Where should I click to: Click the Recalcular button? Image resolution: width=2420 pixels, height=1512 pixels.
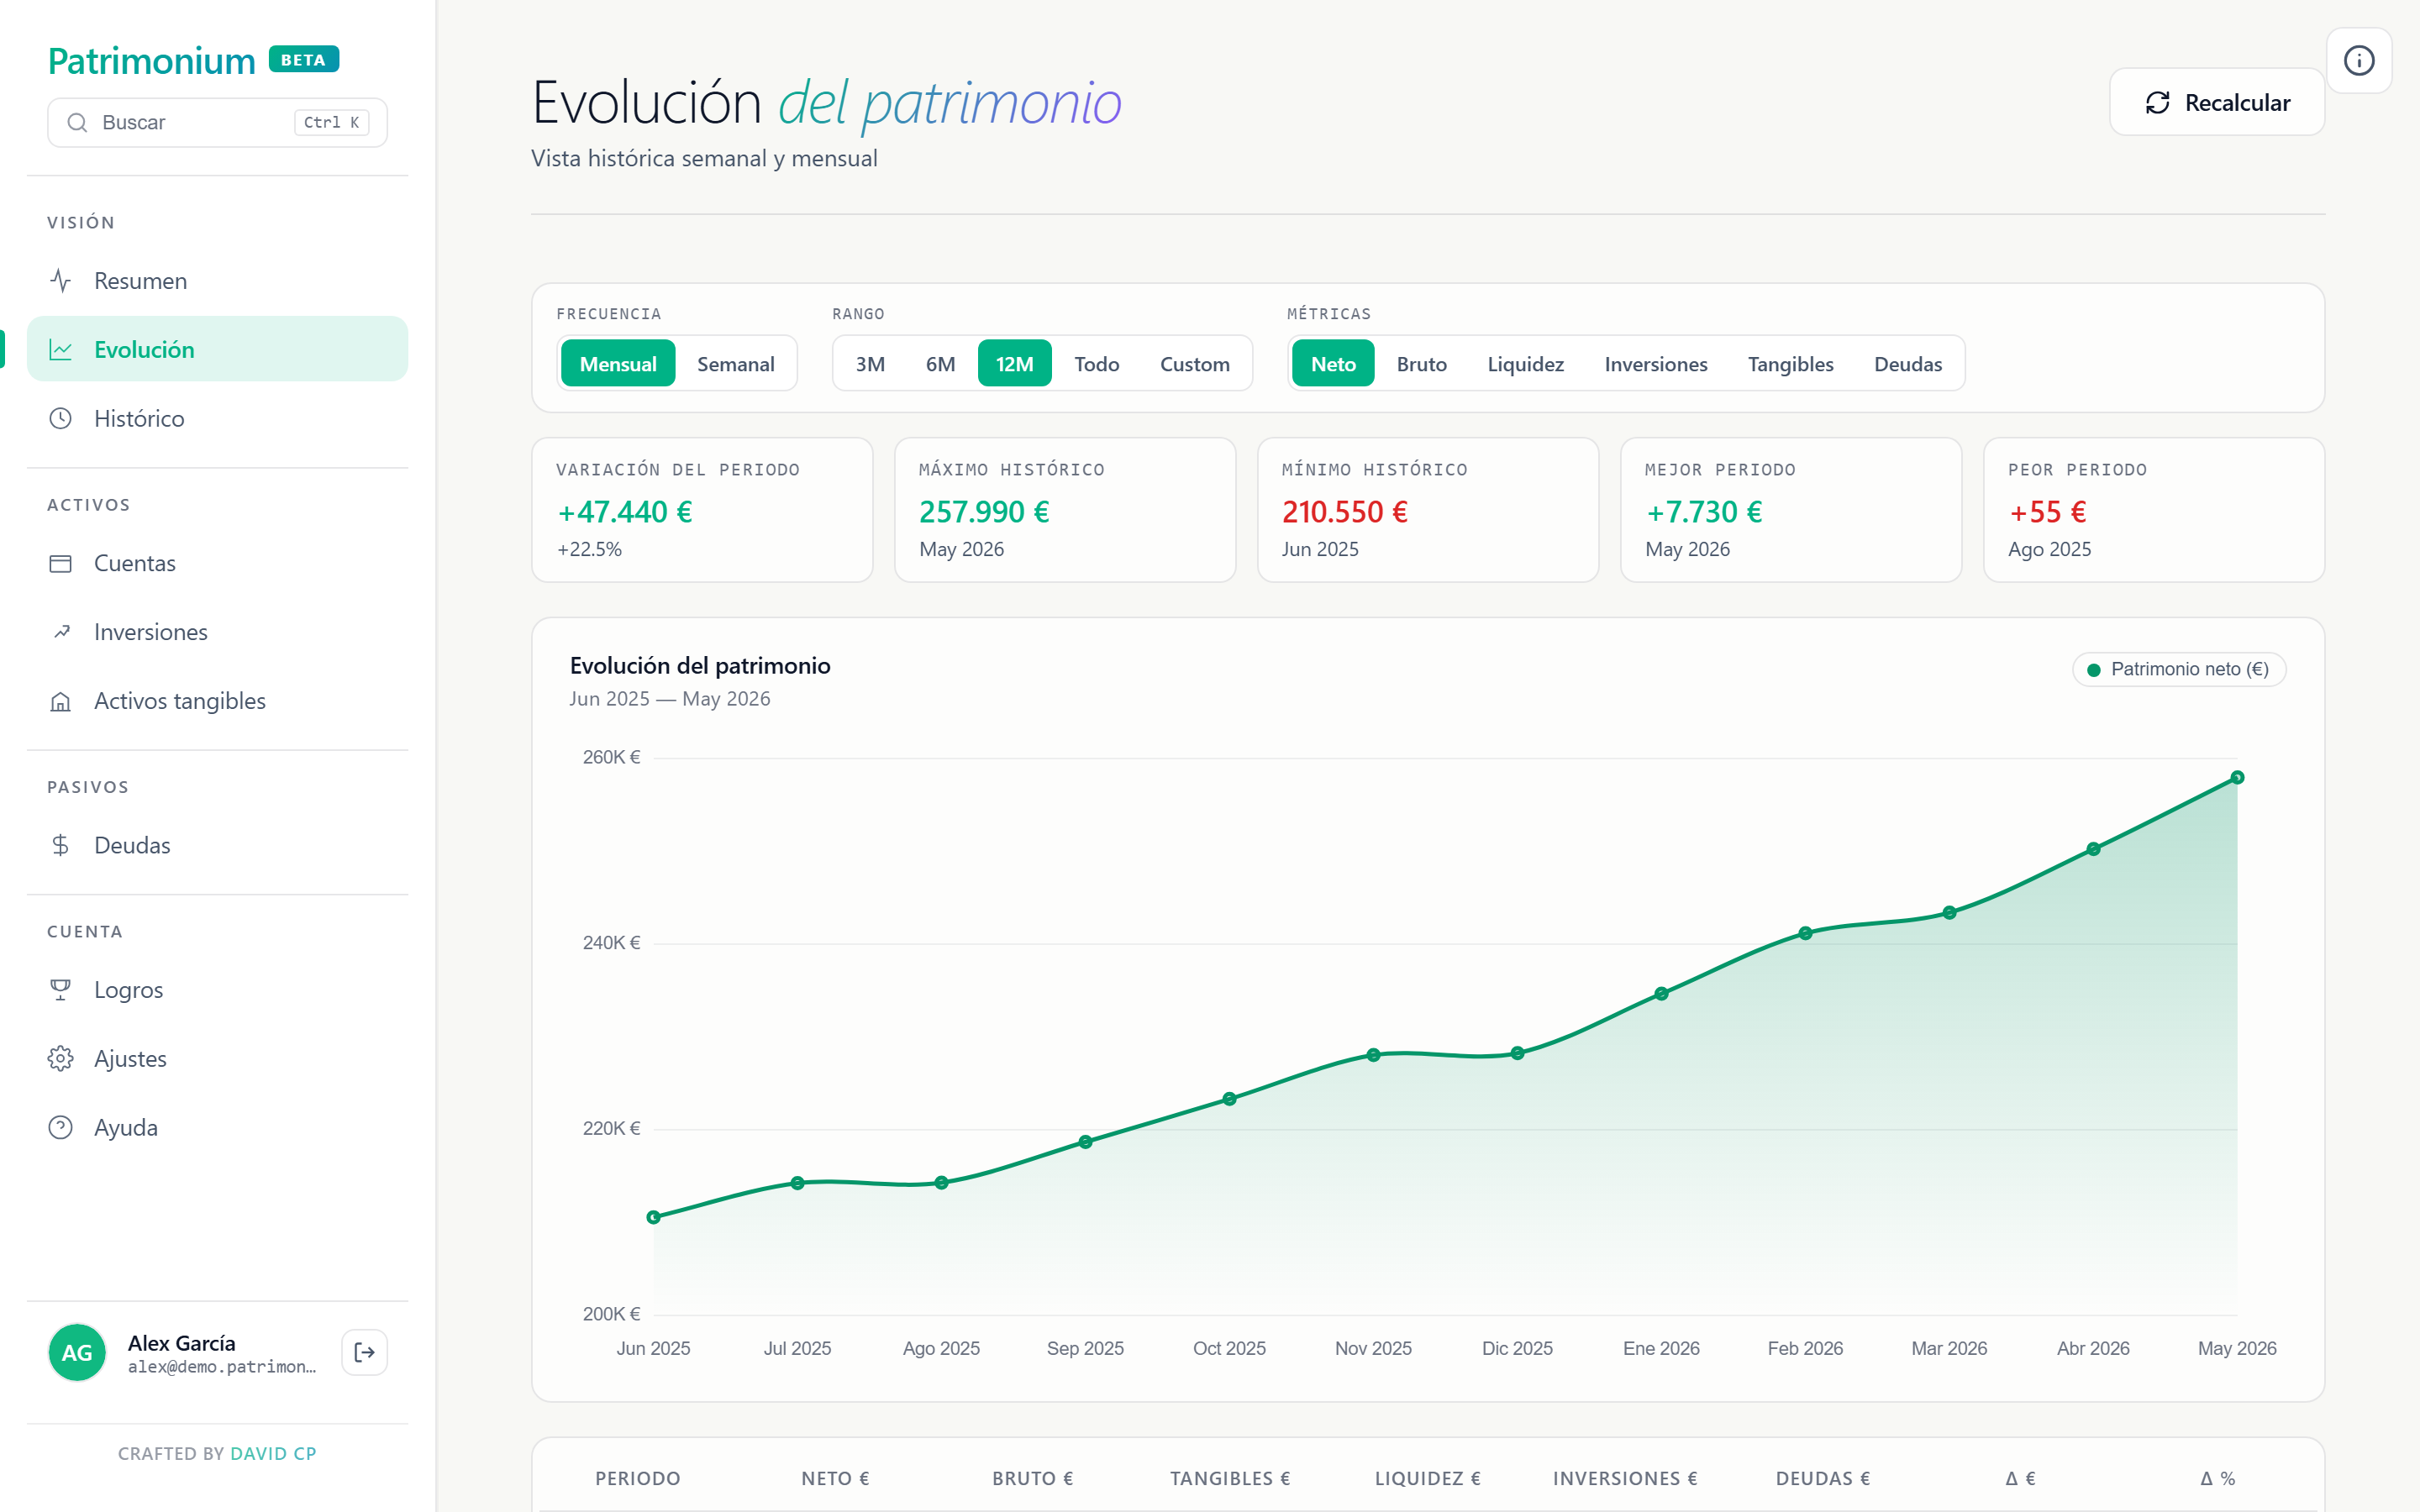point(2216,102)
